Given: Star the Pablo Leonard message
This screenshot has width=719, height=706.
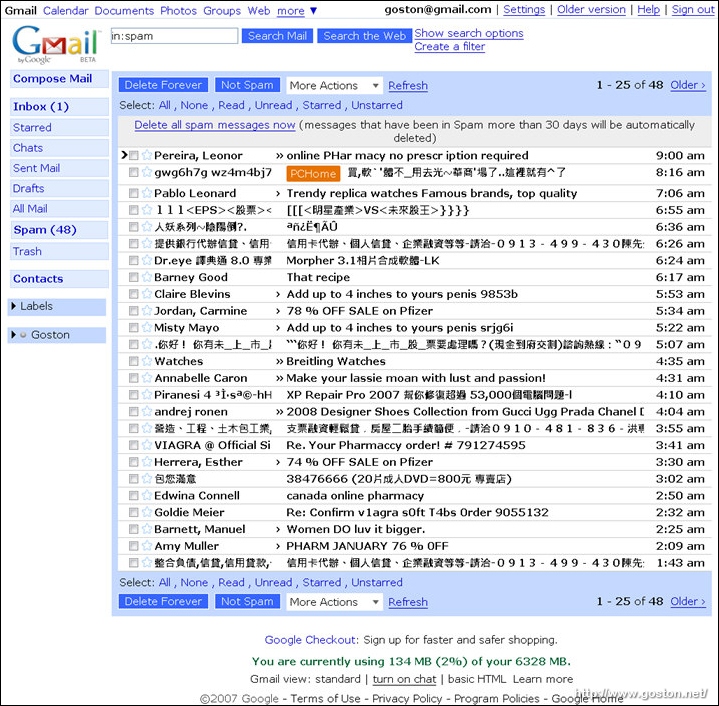Looking at the screenshot, I should click(147, 193).
